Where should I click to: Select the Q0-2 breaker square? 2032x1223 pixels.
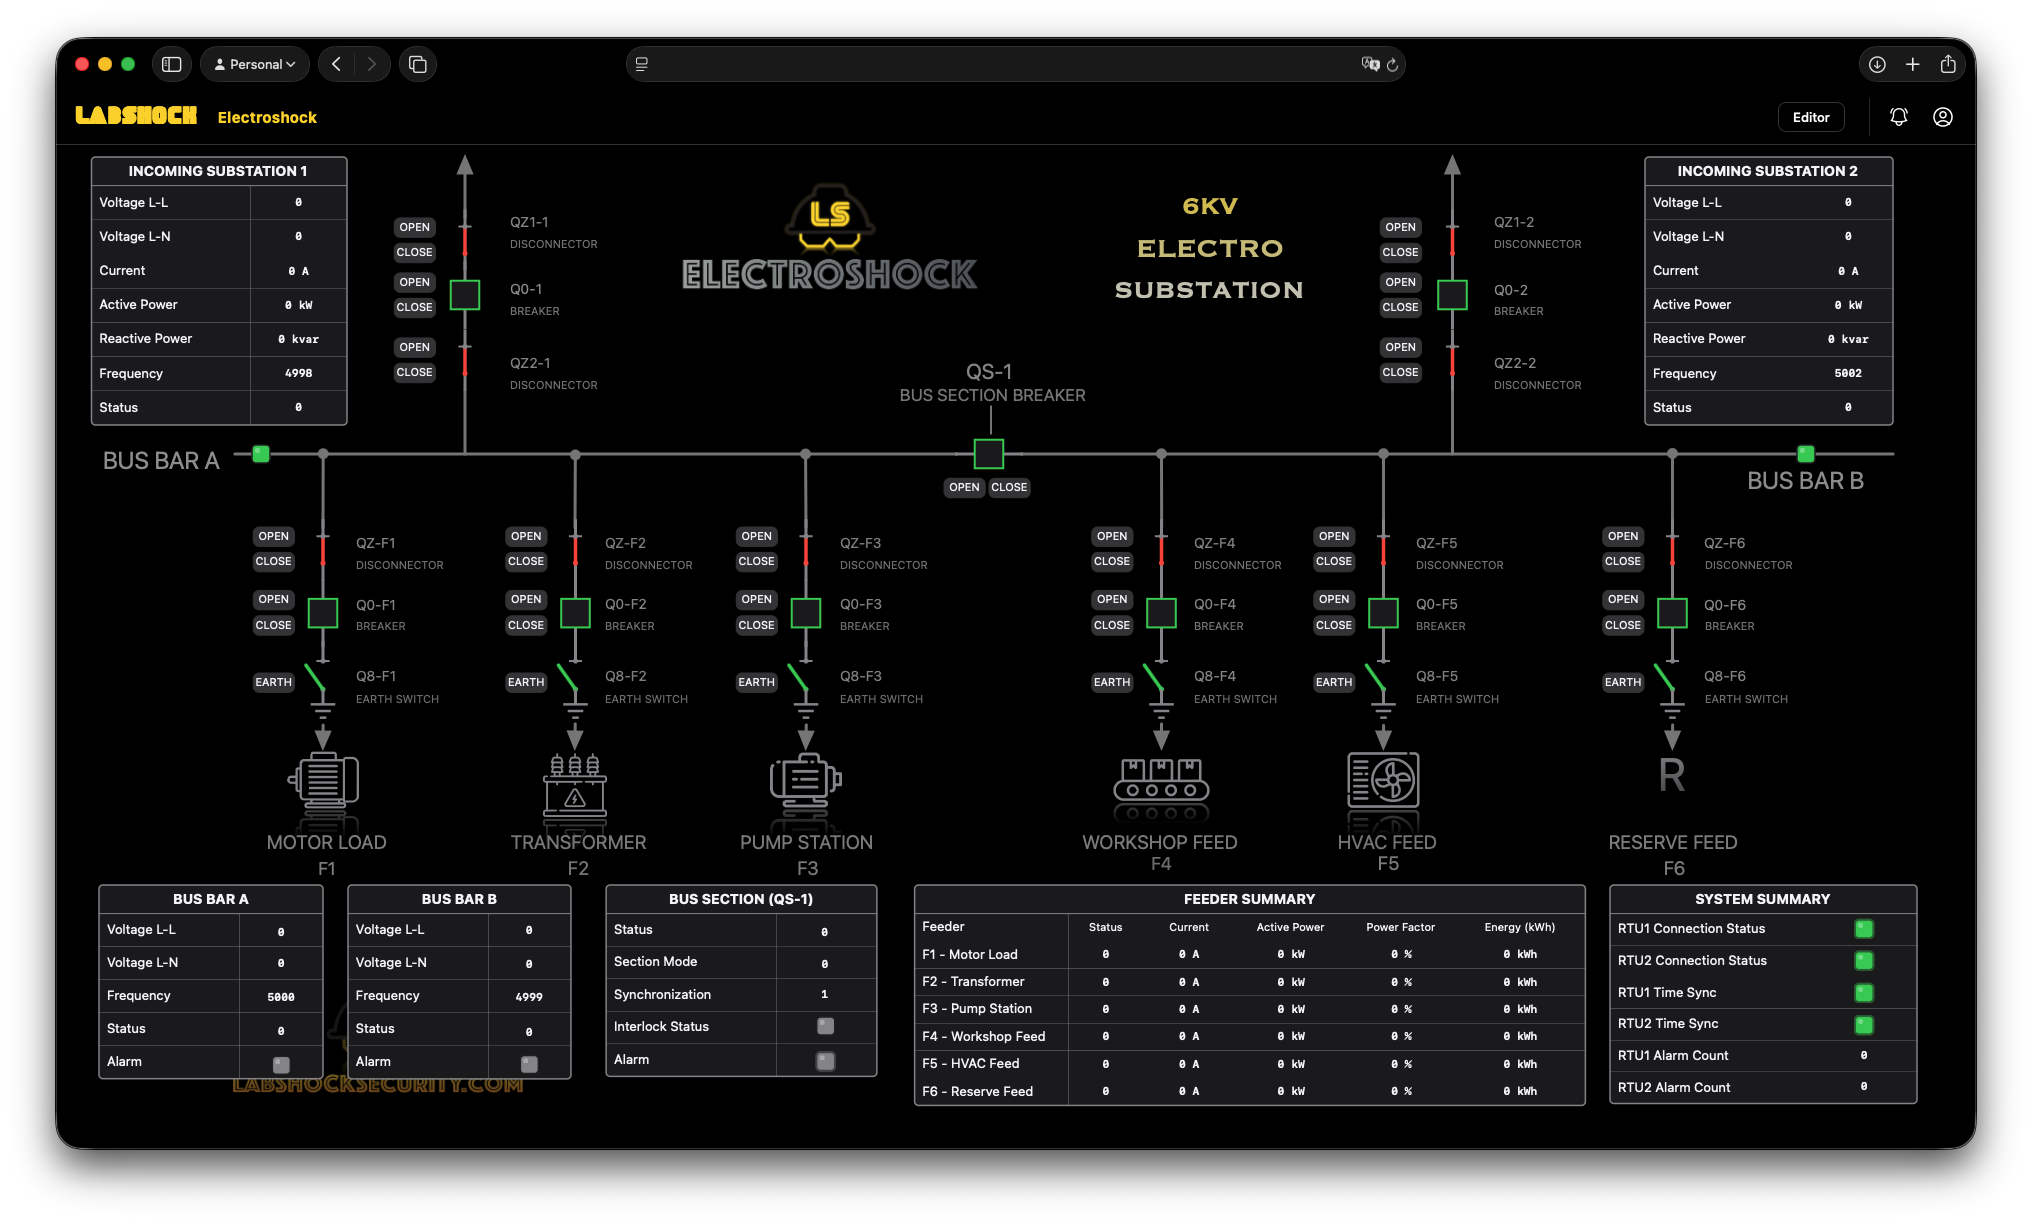coord(1452,295)
